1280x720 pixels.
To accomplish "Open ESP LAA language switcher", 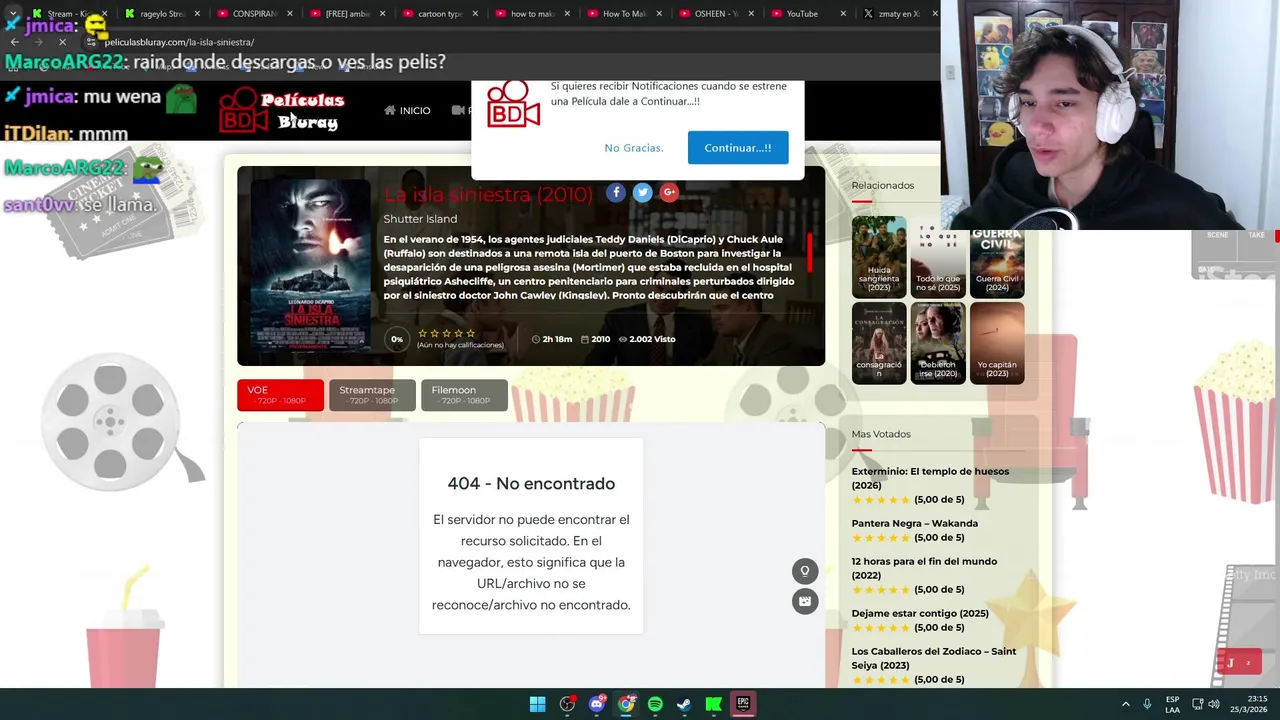I will click(1172, 704).
